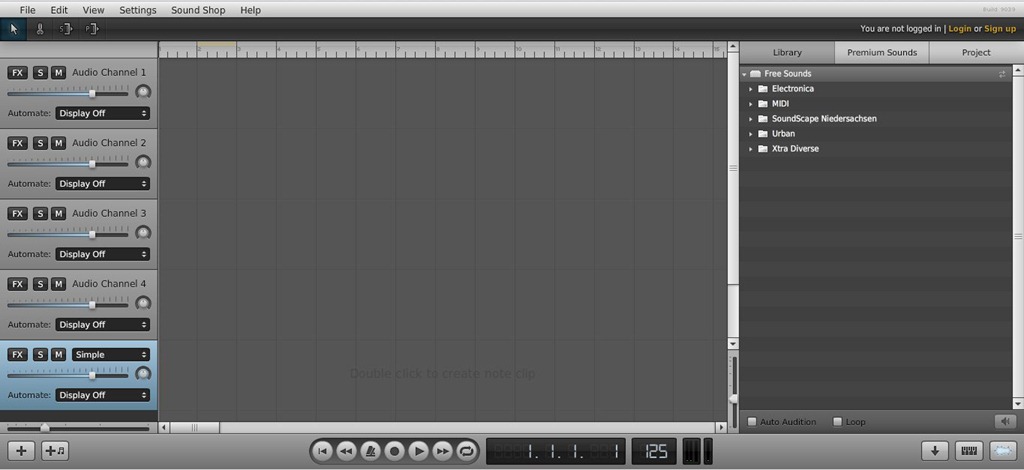This screenshot has height=470, width=1024.
Task: Play the song
Action: click(x=419, y=451)
